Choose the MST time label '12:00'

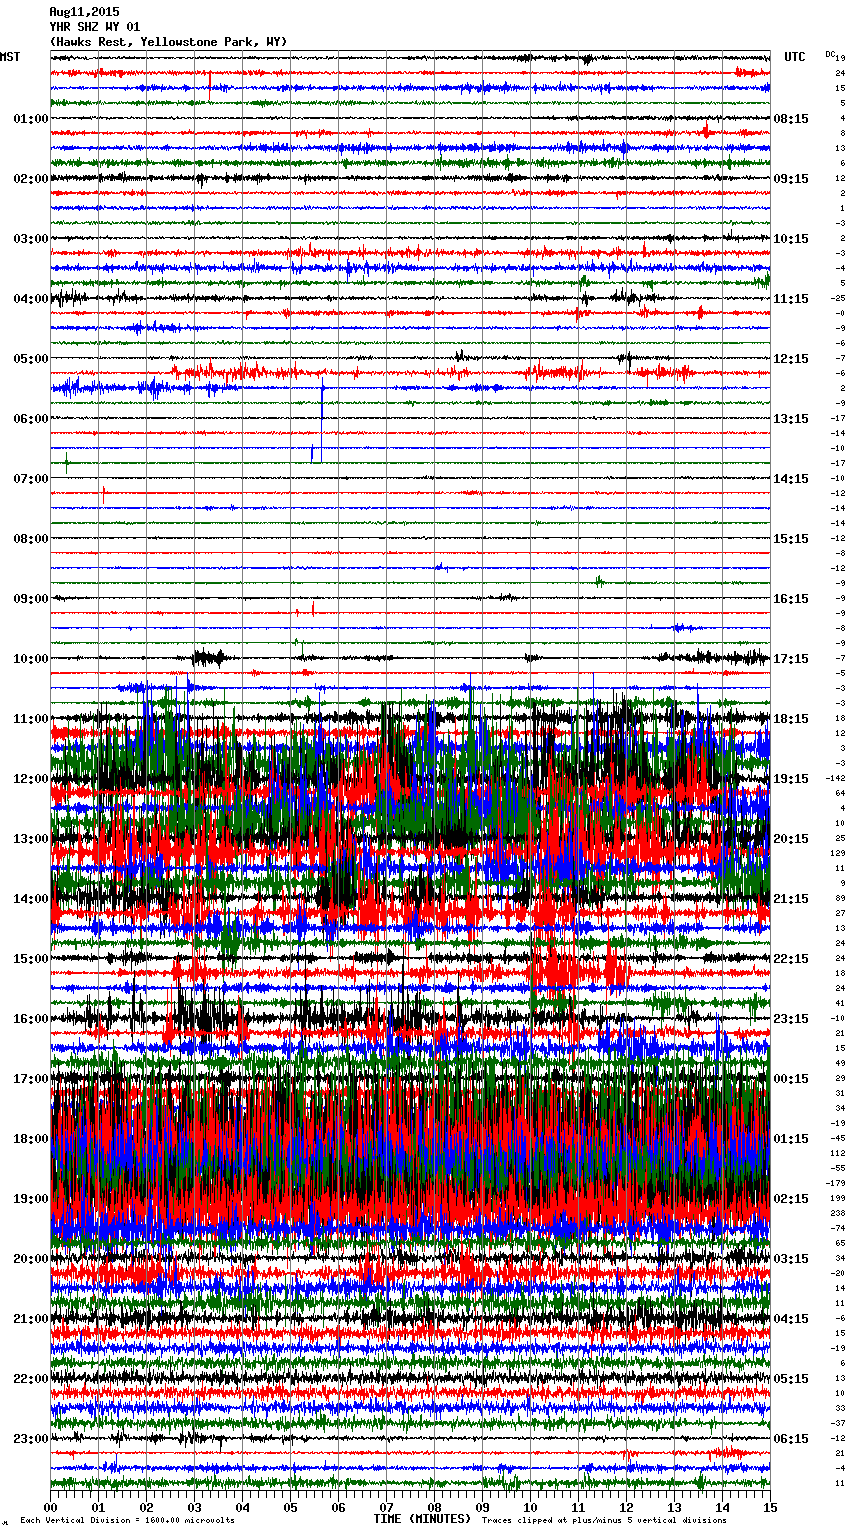(31, 779)
